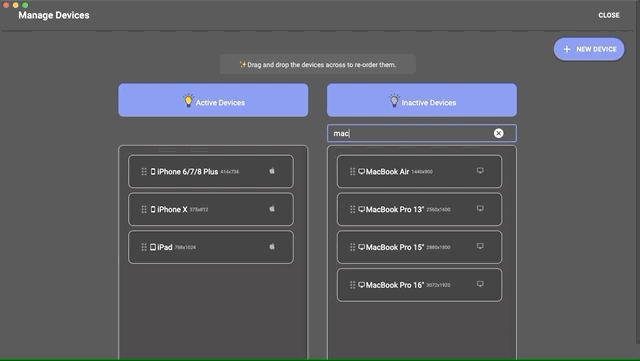Image resolution: width=640 pixels, height=361 pixels.
Task: Select the MacBook Pro 13" name text
Action: [x=395, y=209]
